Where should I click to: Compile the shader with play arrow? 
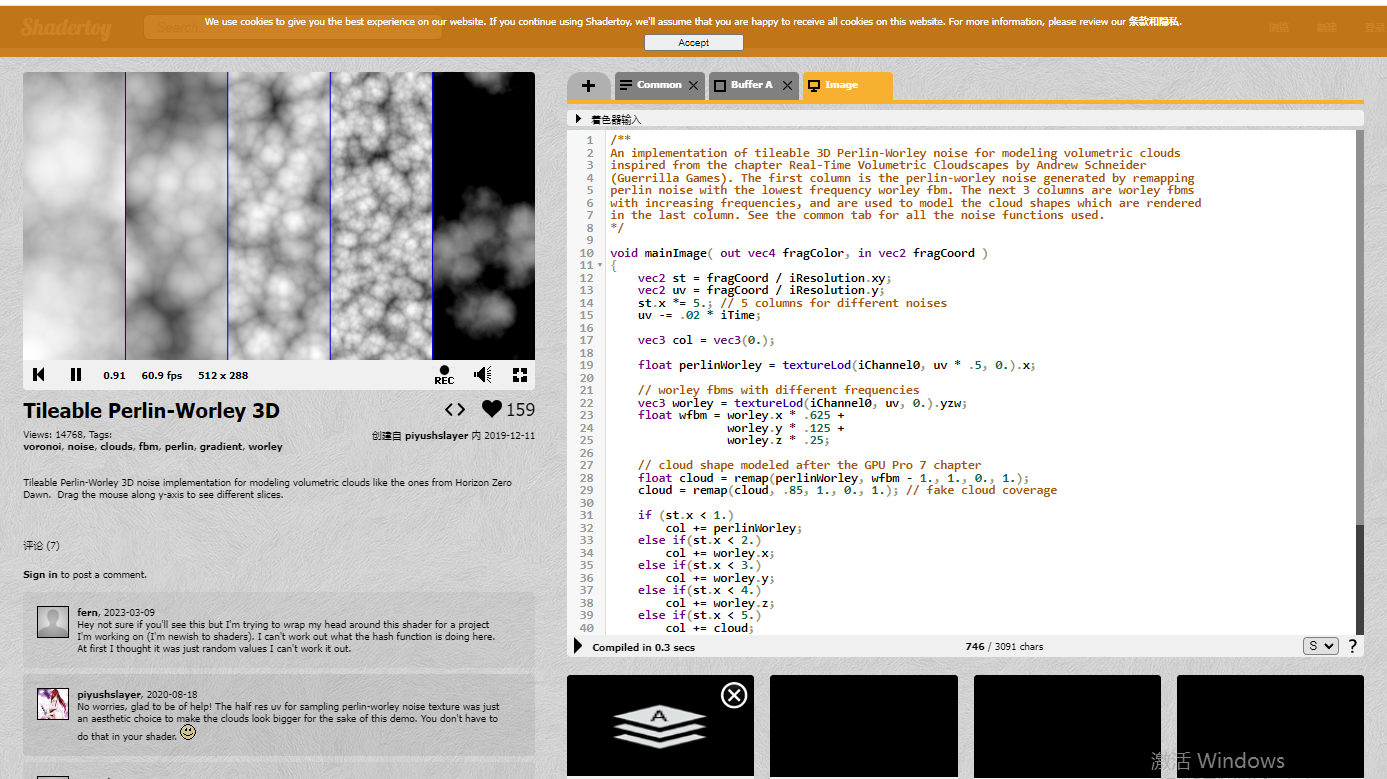tap(578, 647)
